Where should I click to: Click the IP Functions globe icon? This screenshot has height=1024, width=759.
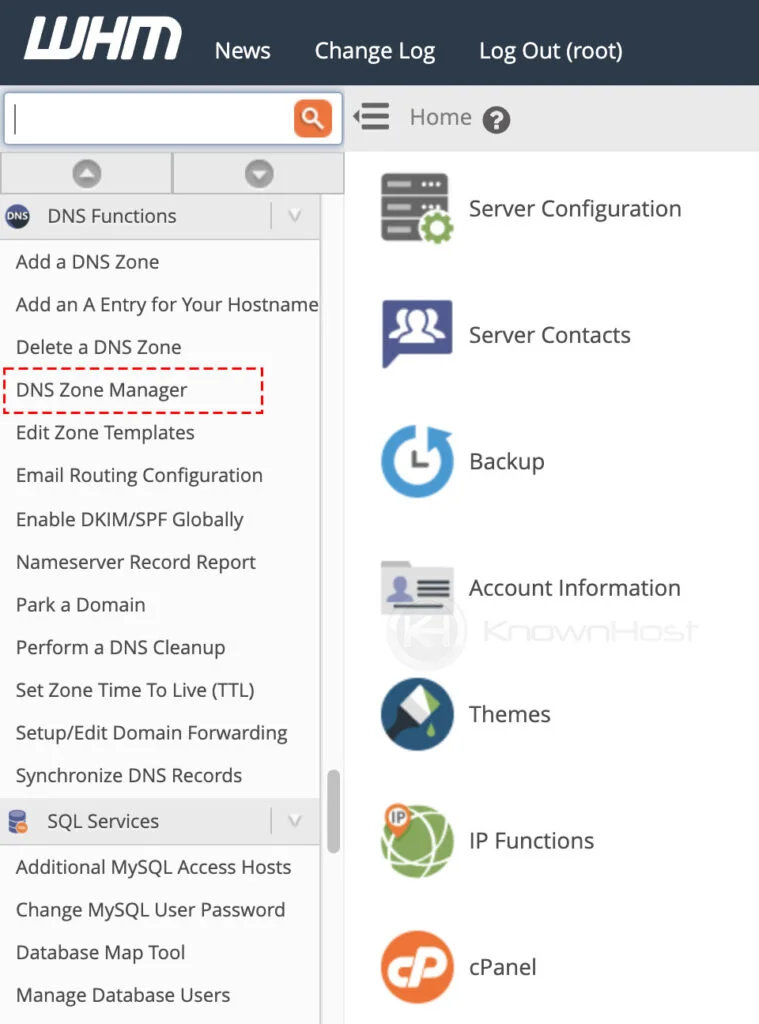417,841
